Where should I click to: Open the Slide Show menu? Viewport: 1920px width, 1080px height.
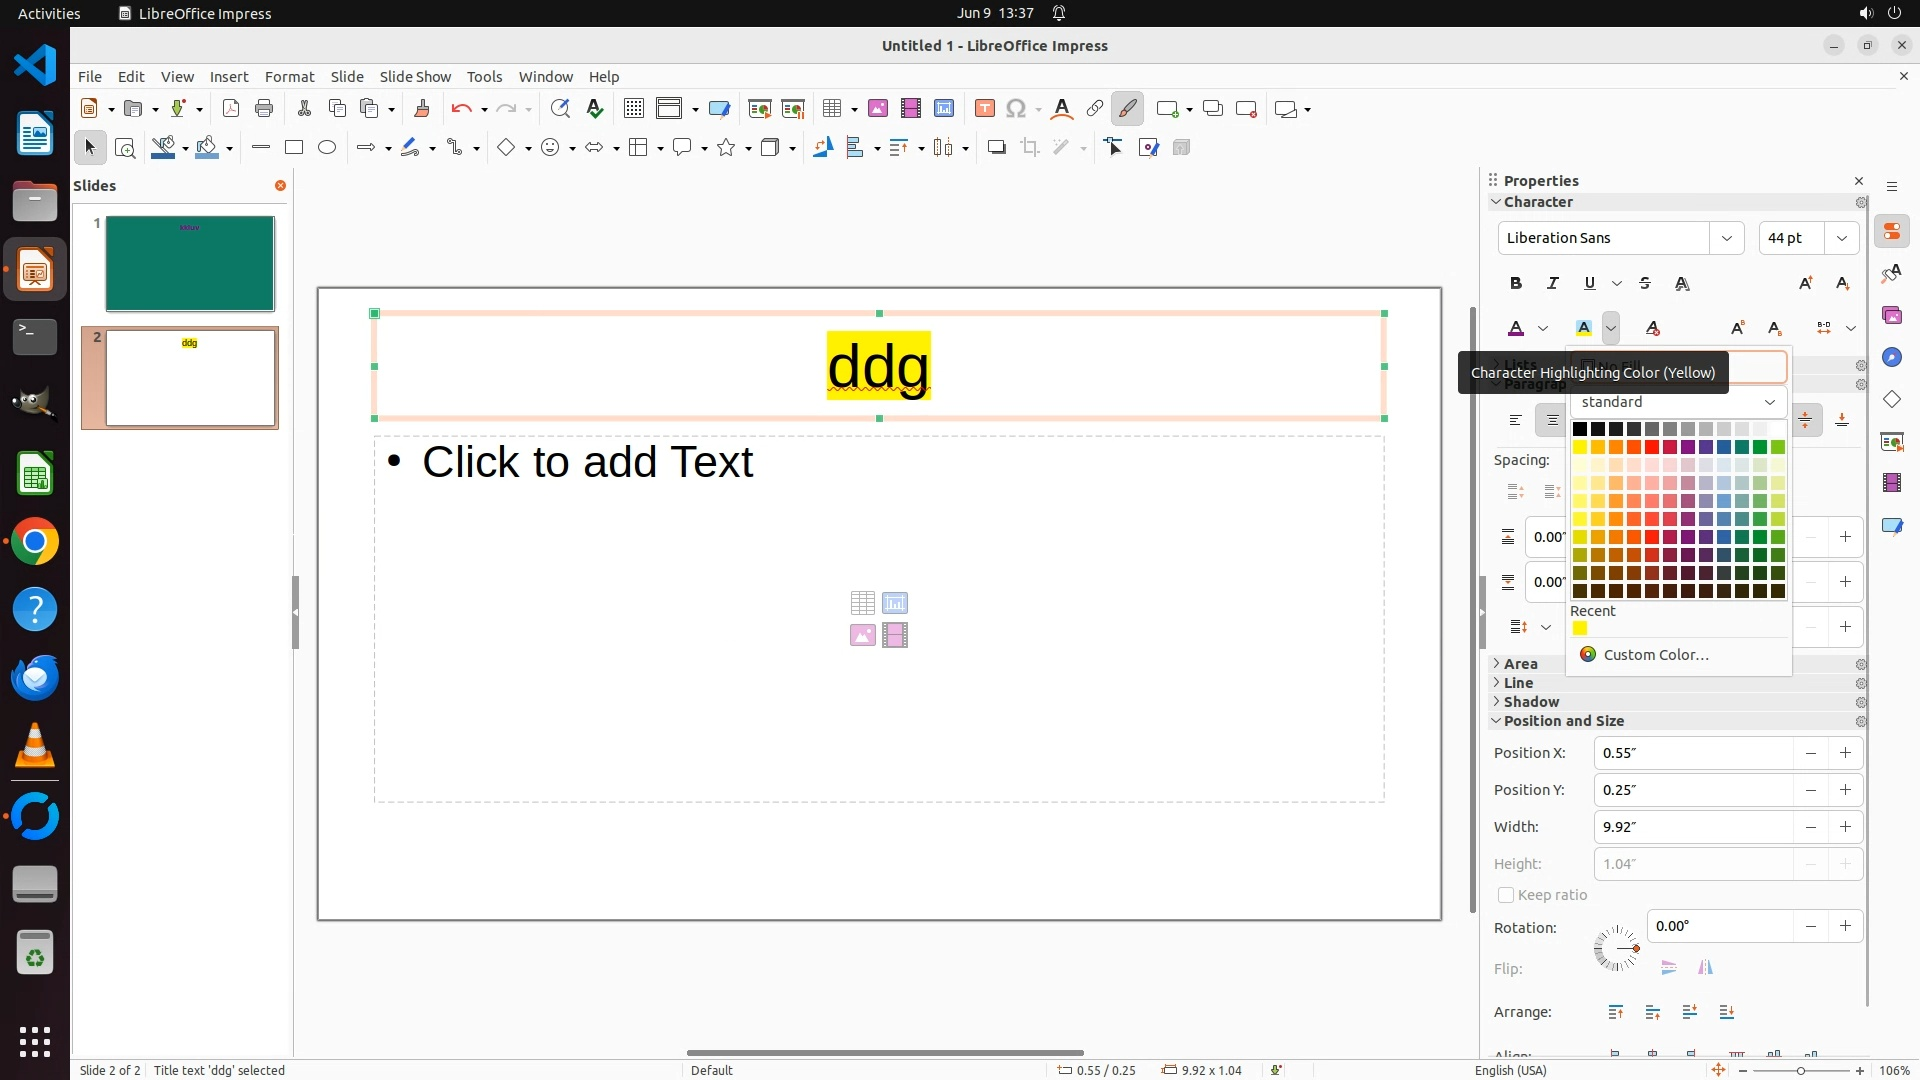[415, 77]
